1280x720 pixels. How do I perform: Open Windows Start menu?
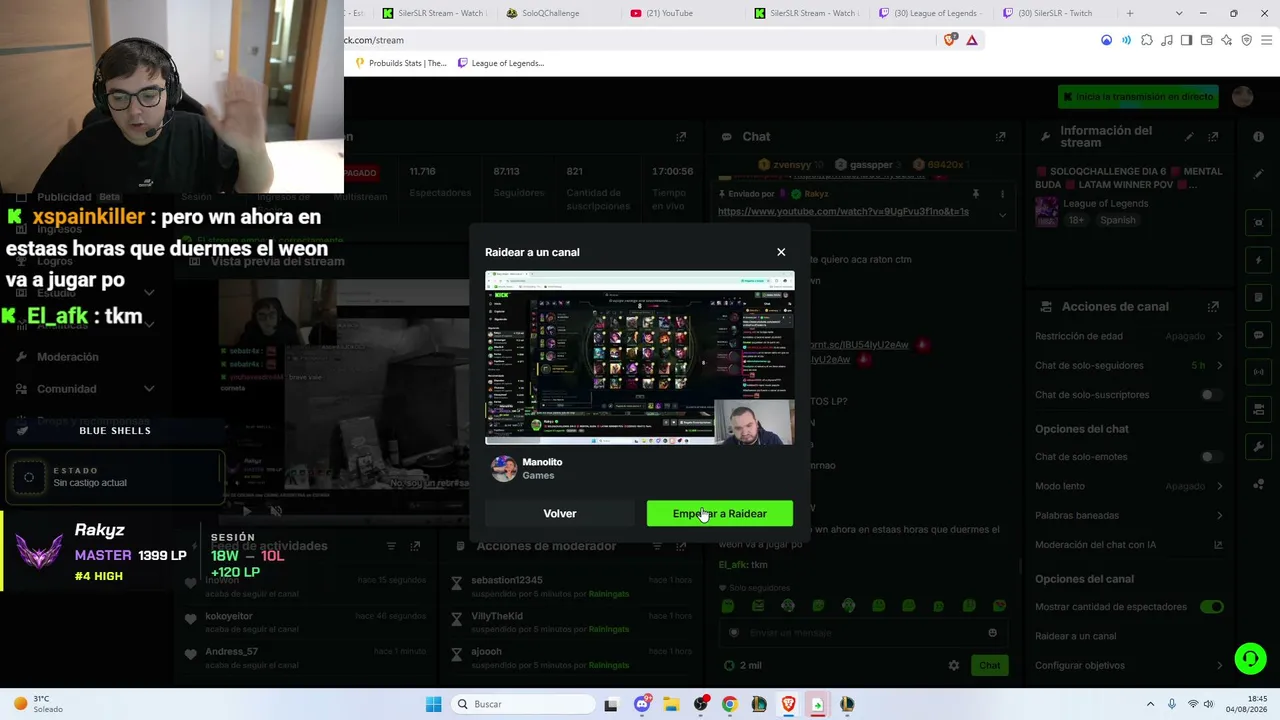433,704
